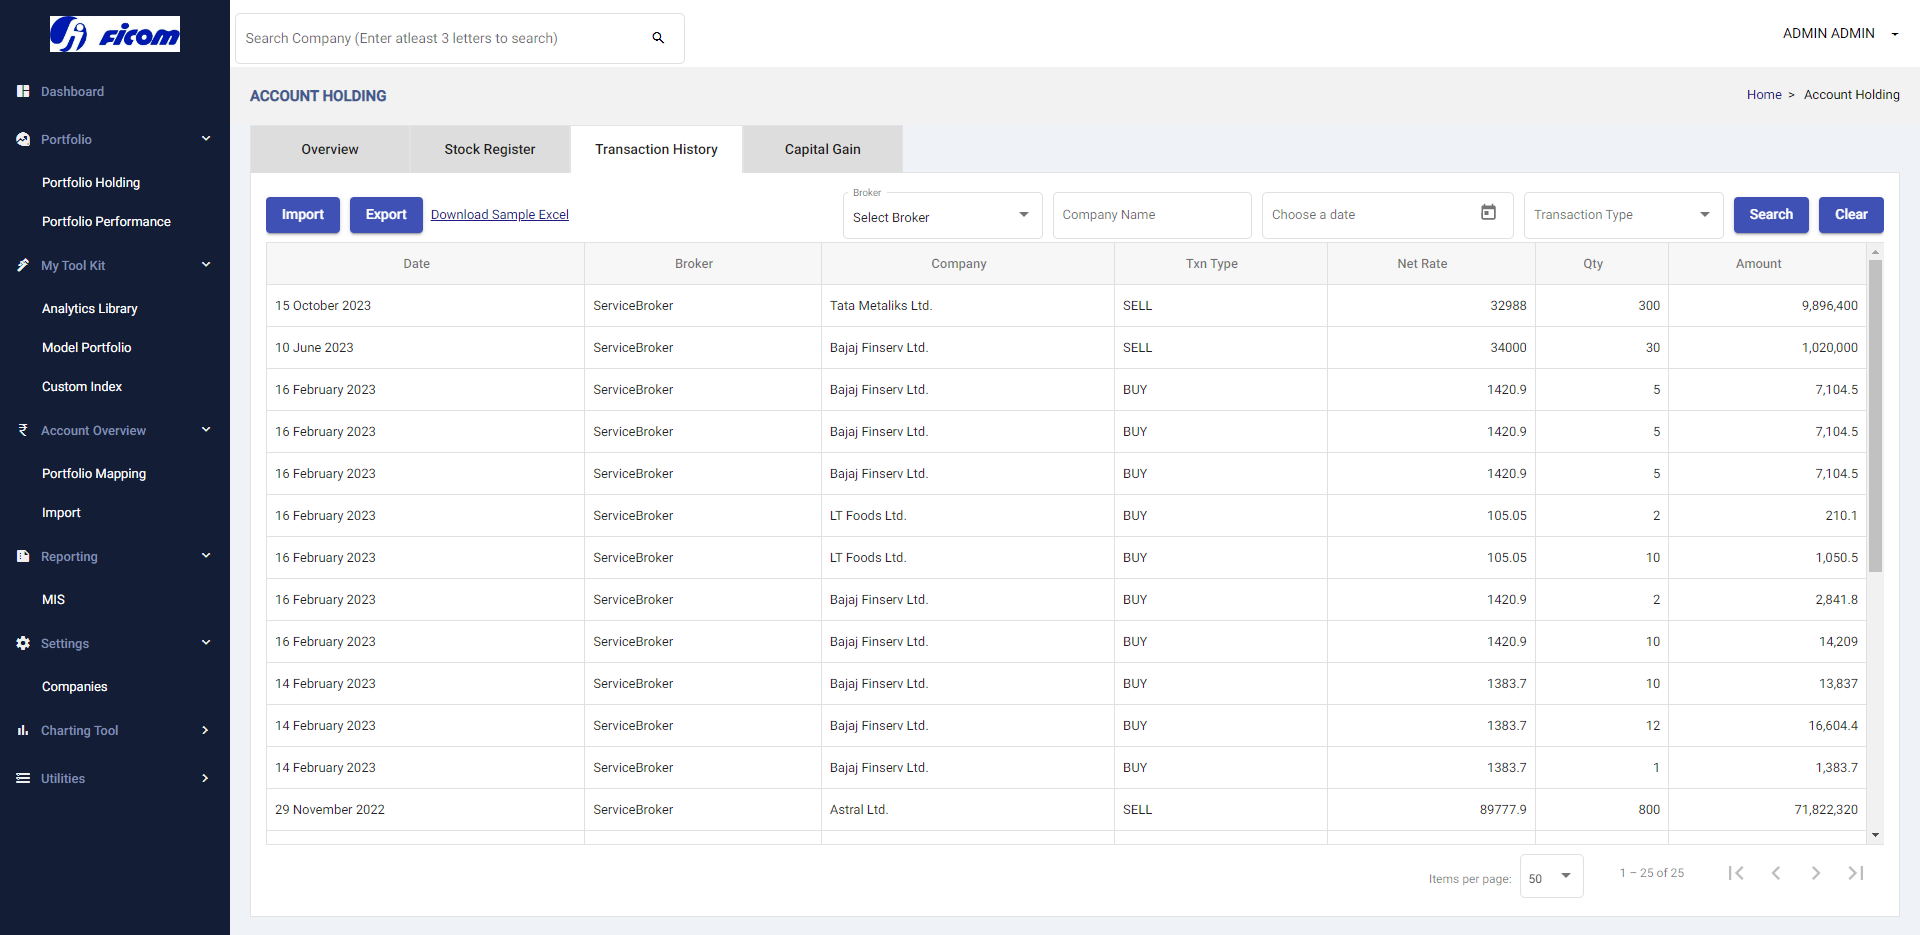1920x935 pixels.
Task: Collapse the Settings menu chevron
Action: [206, 643]
